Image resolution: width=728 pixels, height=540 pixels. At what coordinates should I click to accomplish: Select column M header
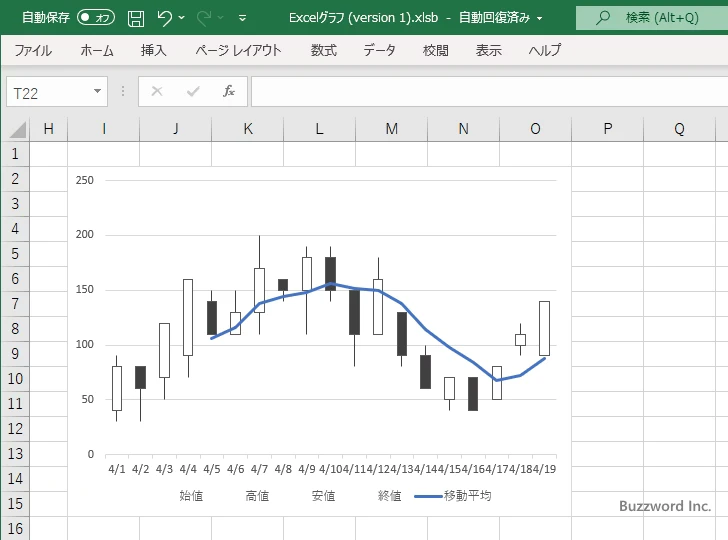[391, 129]
